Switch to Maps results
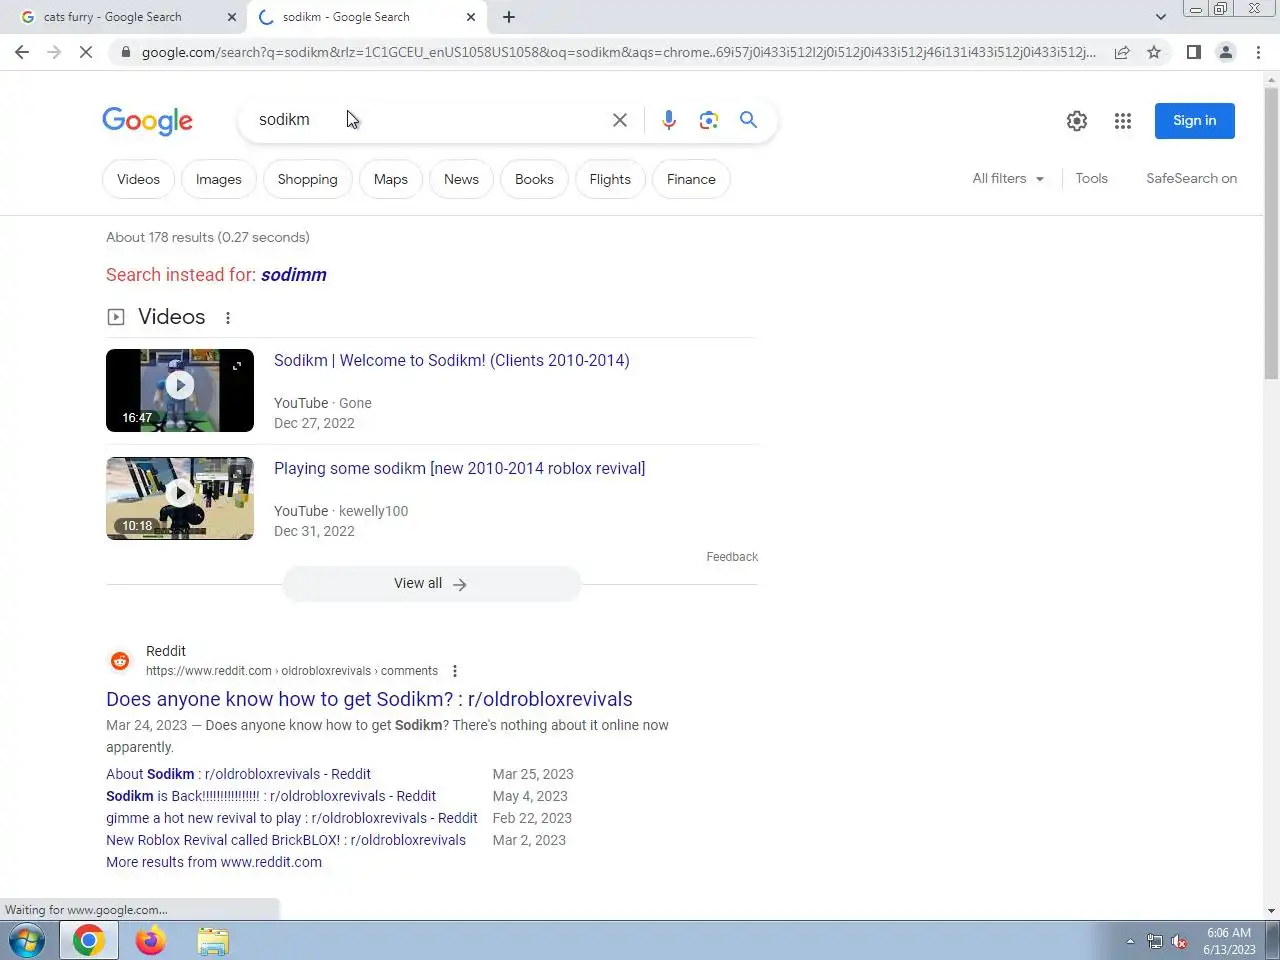Viewport: 1280px width, 960px height. (391, 180)
